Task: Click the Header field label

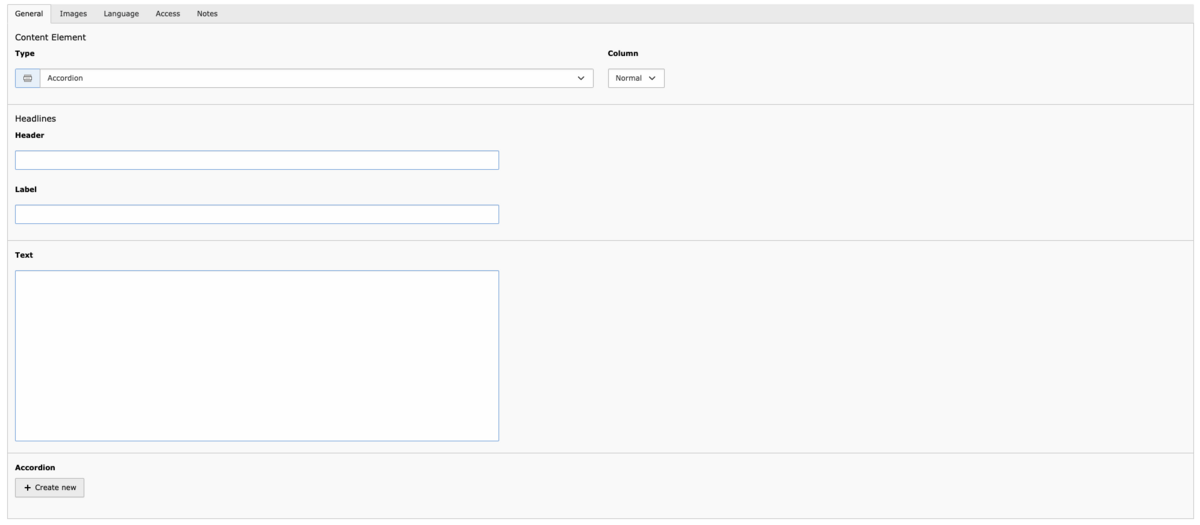Action: (x=30, y=135)
